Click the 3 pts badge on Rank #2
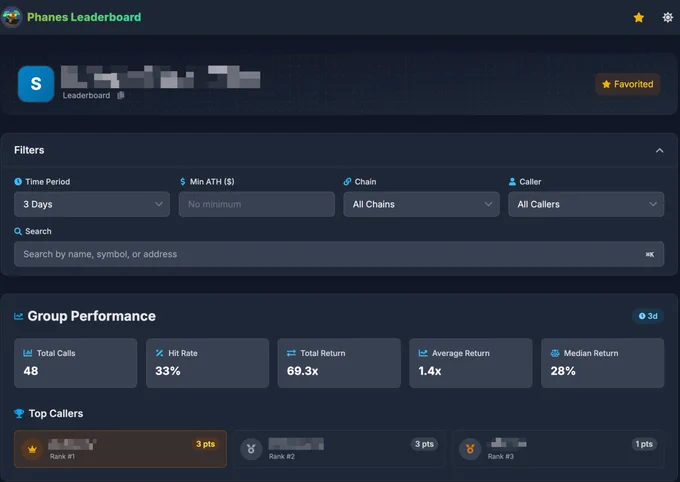The width and height of the screenshot is (680, 482). point(424,444)
